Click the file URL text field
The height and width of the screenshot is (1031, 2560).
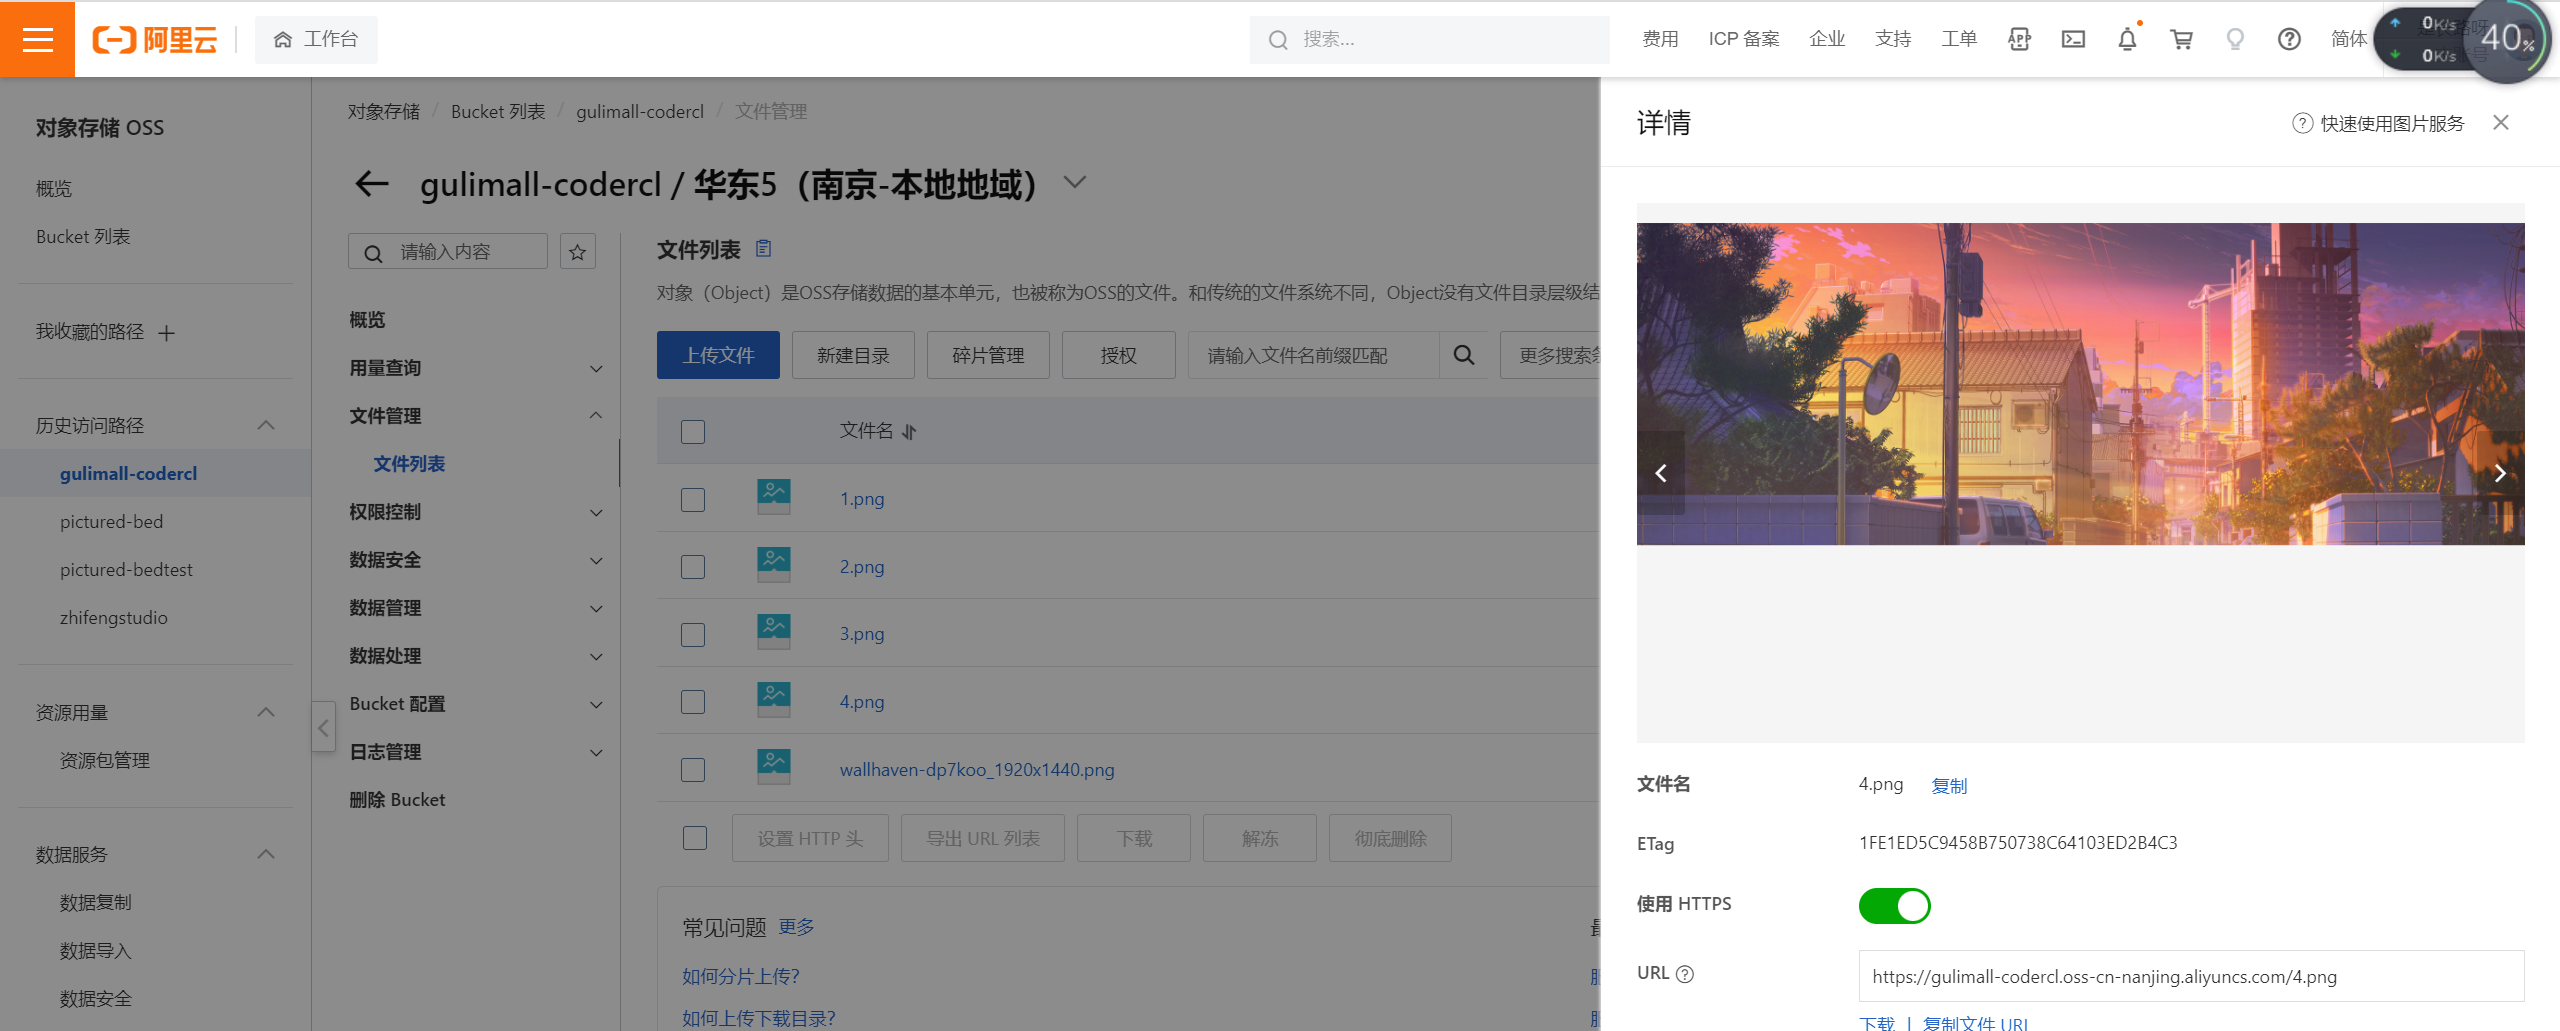(2191, 976)
